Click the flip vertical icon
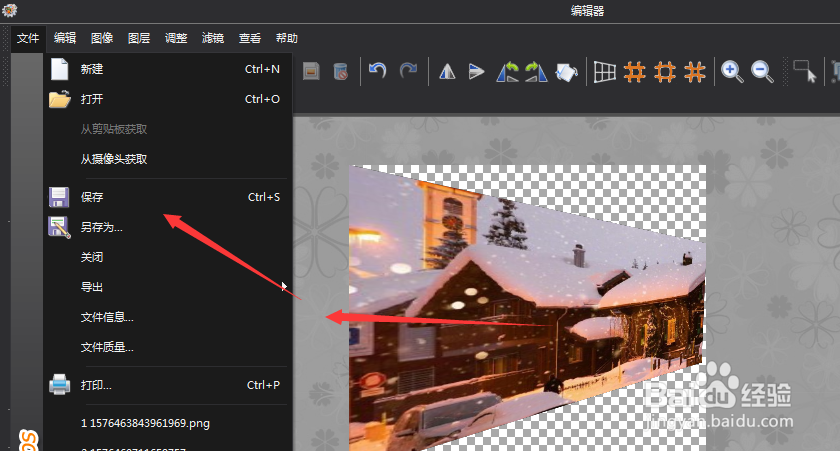840x451 pixels. click(x=476, y=71)
